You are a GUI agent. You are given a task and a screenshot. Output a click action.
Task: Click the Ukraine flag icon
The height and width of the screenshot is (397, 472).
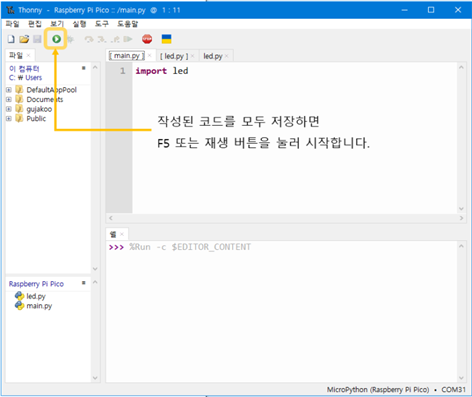[x=166, y=39]
